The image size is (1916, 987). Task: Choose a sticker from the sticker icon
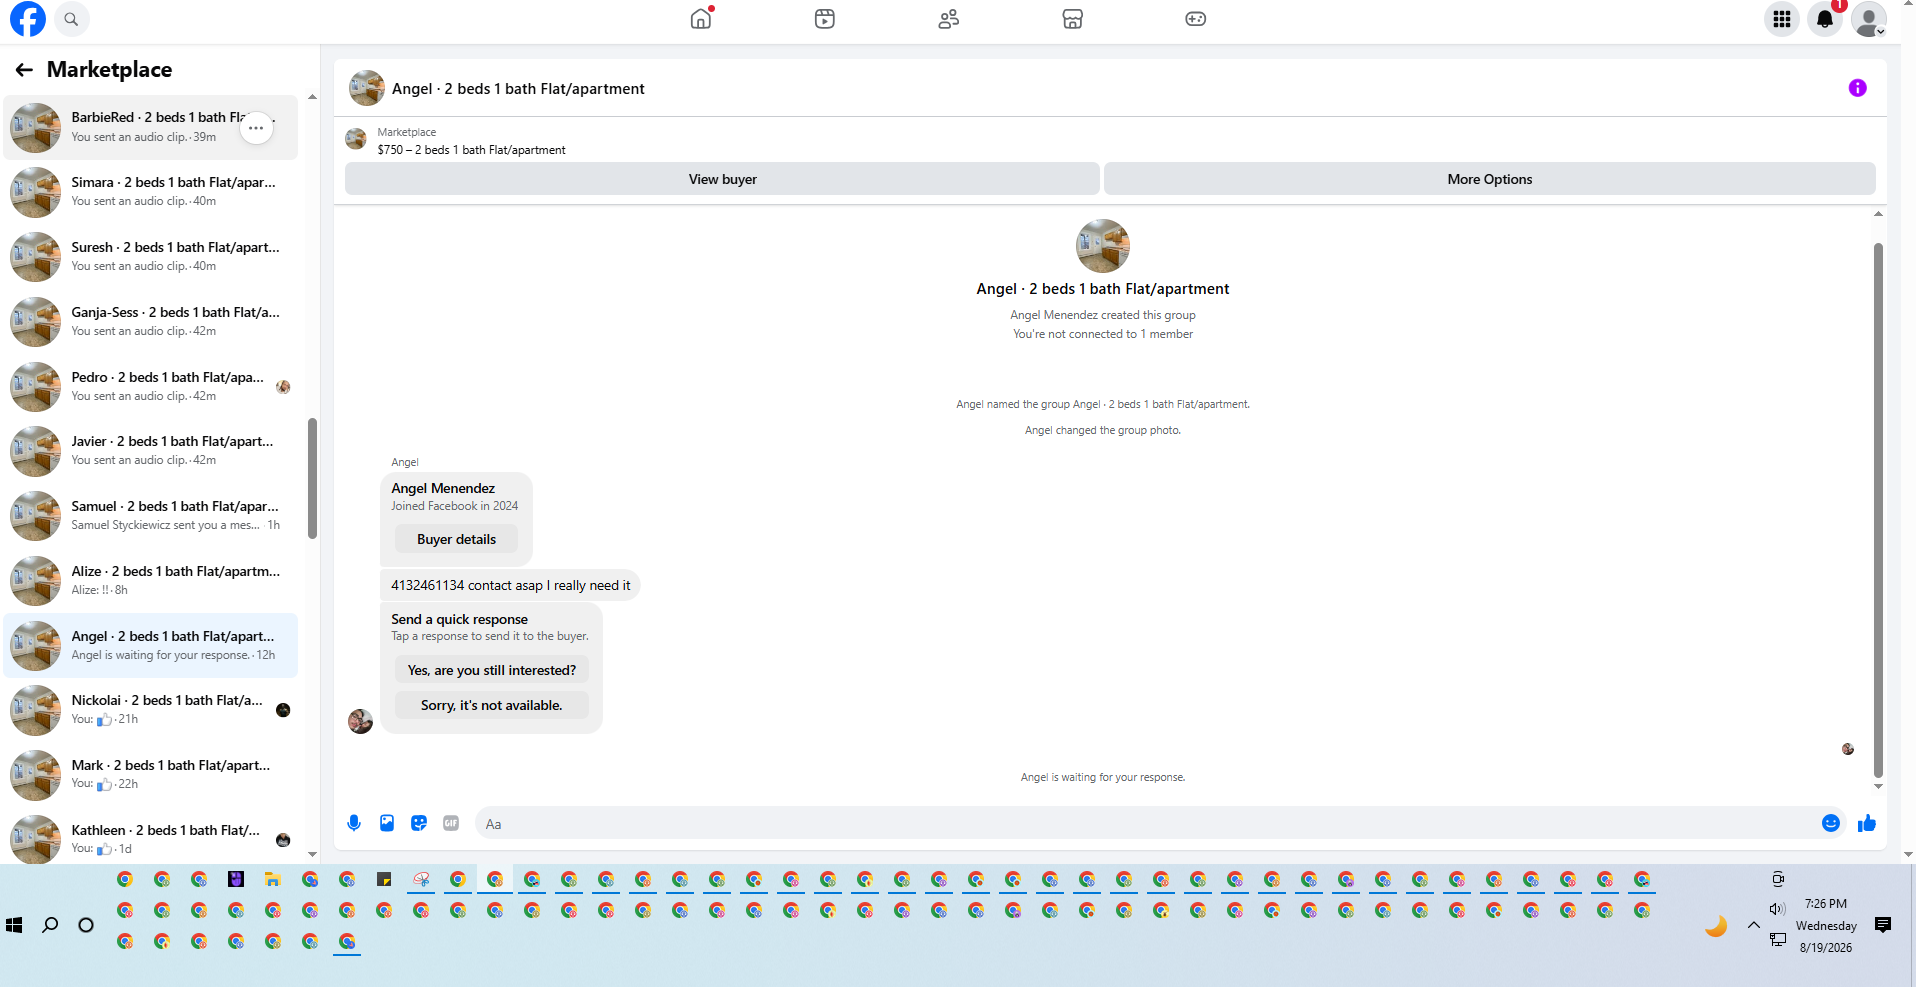[419, 823]
